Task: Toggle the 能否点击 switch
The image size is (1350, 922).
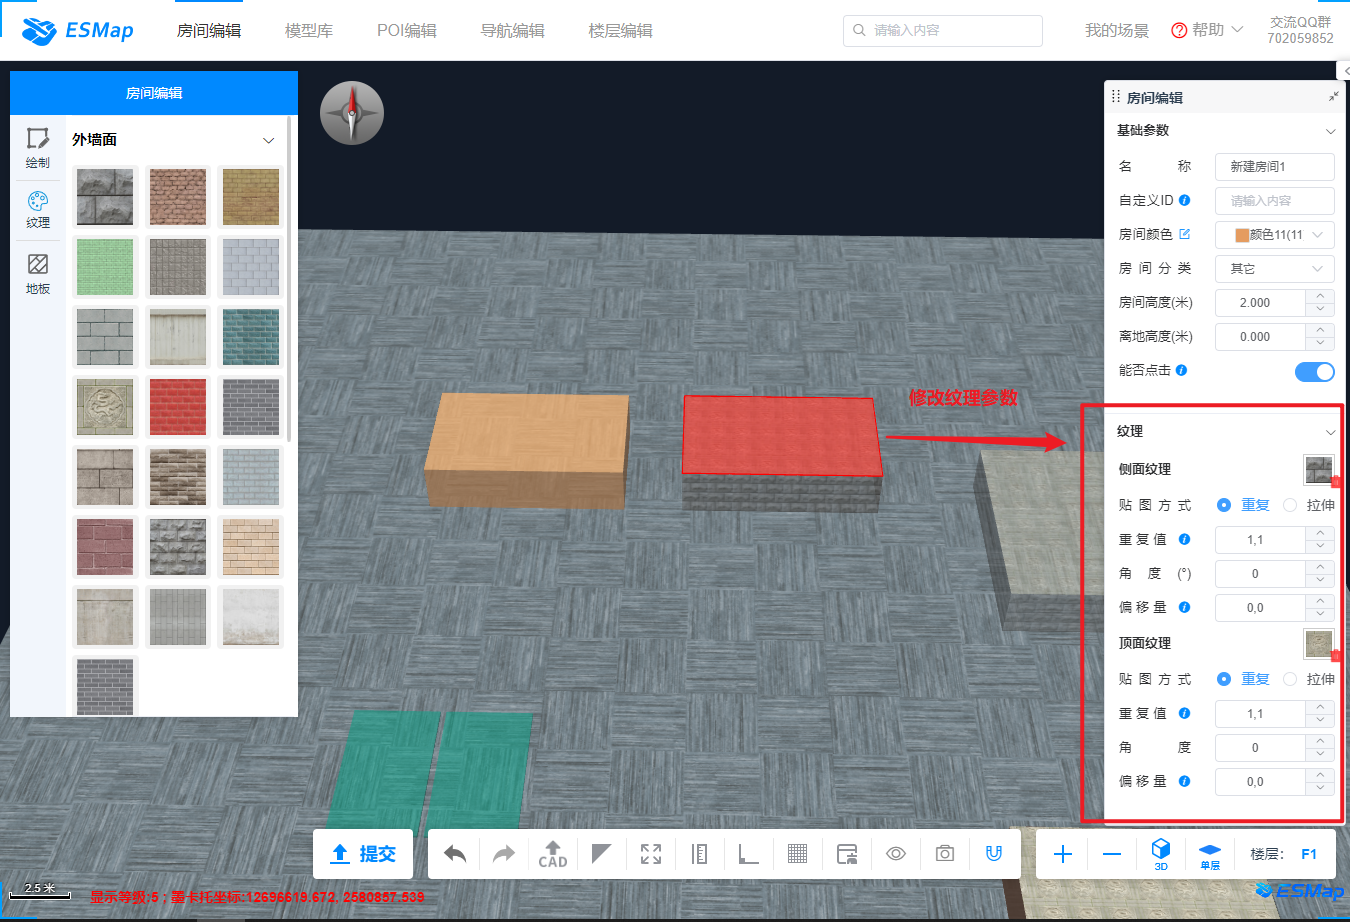Action: (1314, 372)
